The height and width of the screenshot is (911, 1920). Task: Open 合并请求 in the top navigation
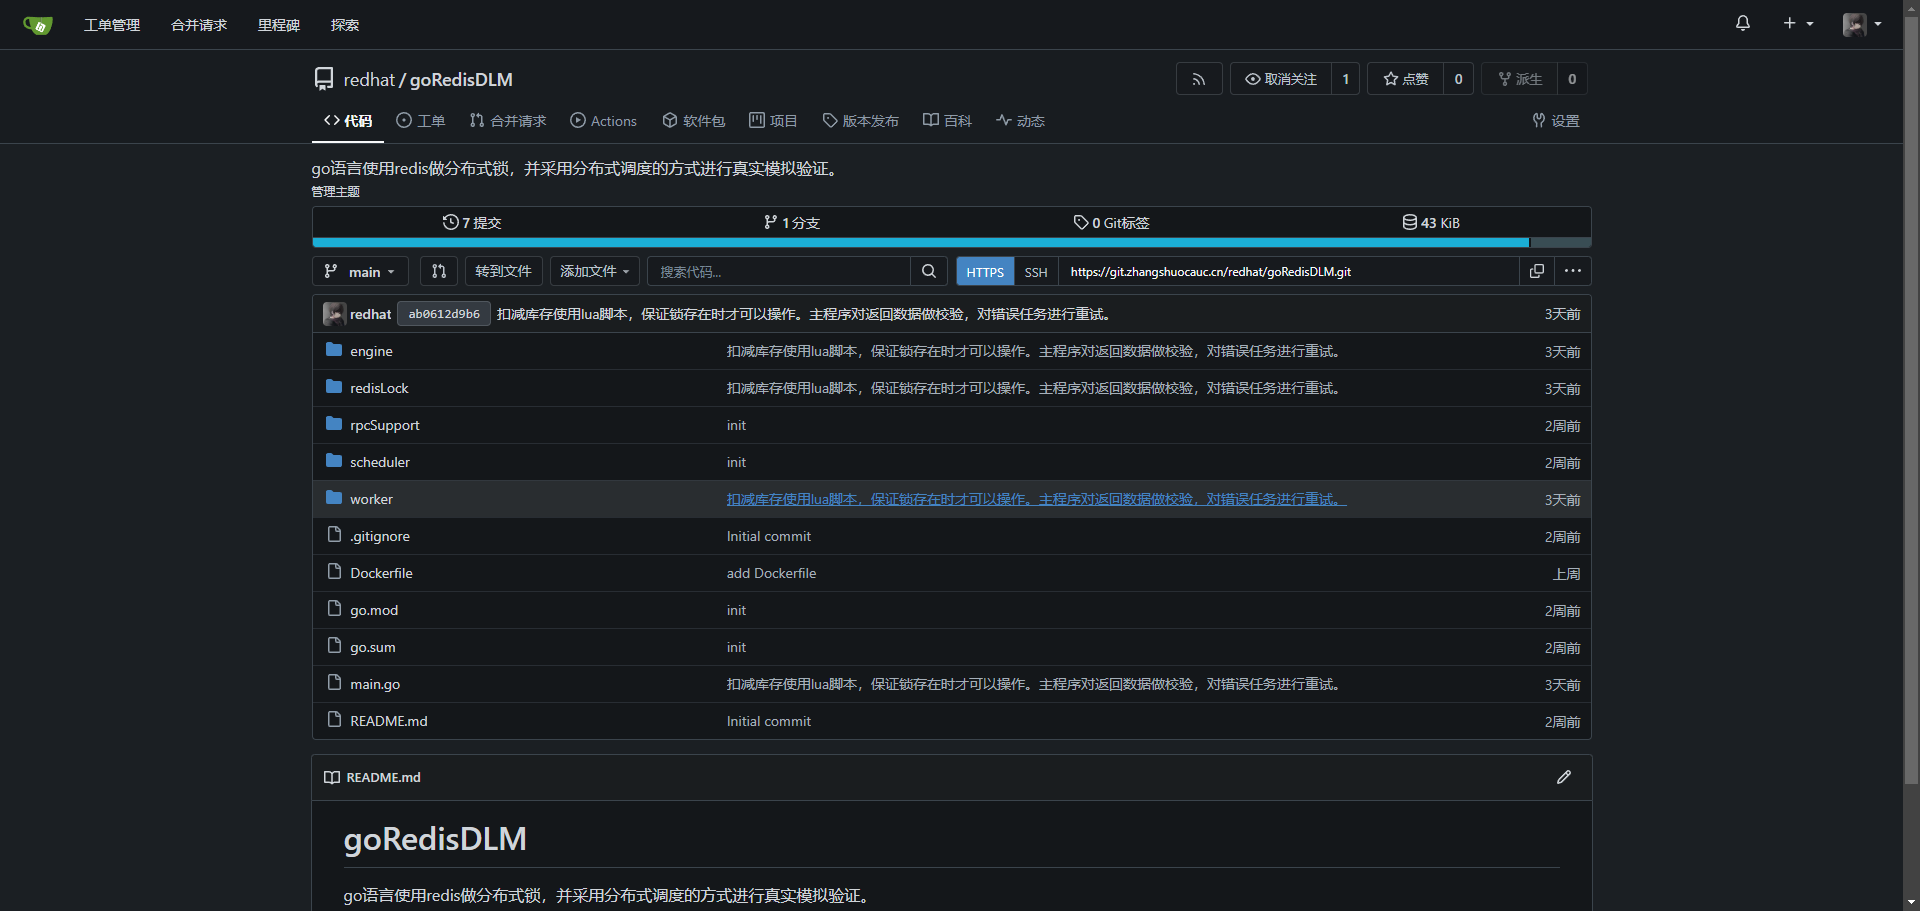(x=199, y=25)
